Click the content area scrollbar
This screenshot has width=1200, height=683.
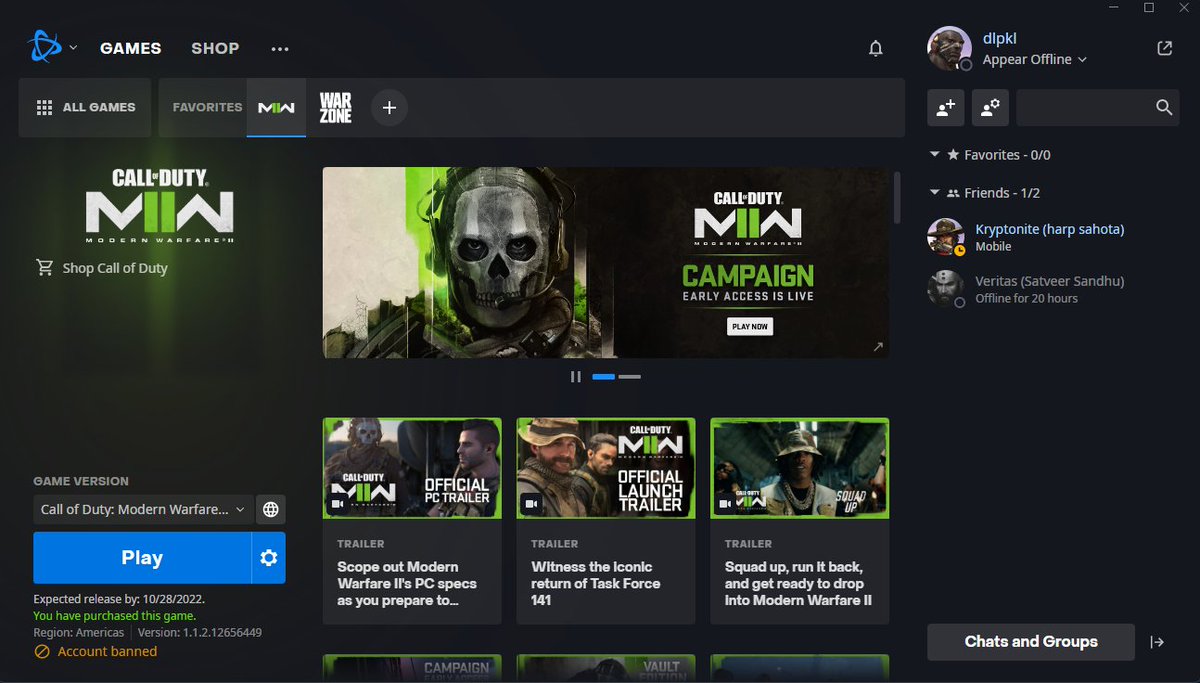pyautogui.click(x=897, y=197)
